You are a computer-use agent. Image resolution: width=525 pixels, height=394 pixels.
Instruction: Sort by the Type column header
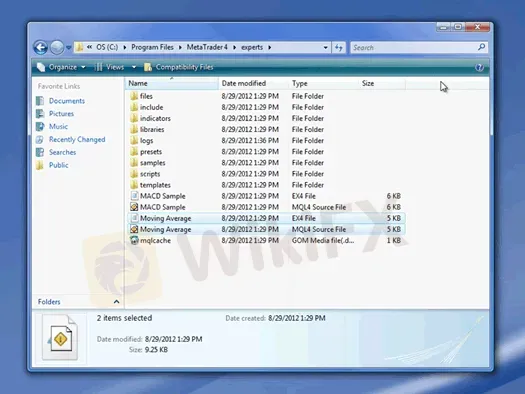(323, 83)
